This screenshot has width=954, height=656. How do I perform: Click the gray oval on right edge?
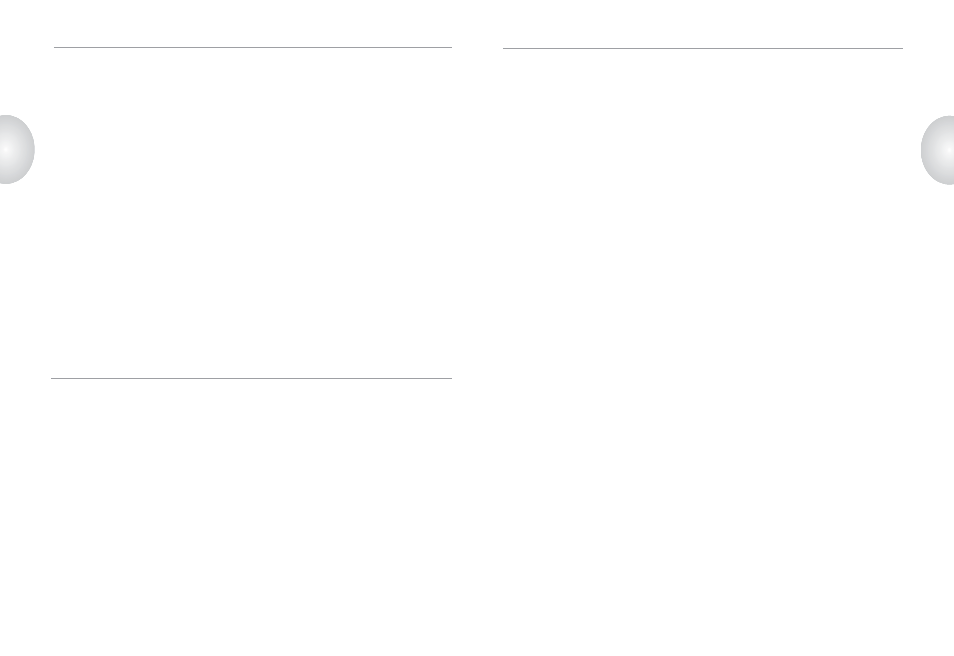[x=937, y=150]
